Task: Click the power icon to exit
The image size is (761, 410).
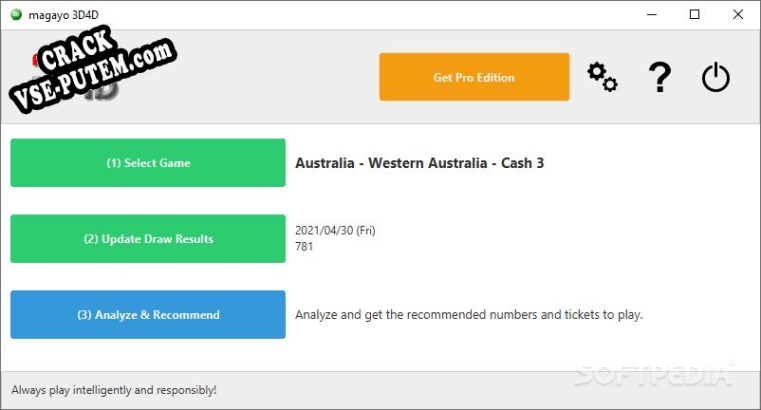Action: (715, 77)
